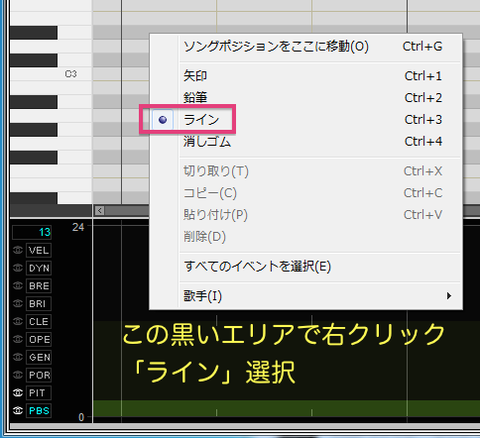Toggle the eye icon beside DYN
The image size is (480, 438).
pos(18,268)
